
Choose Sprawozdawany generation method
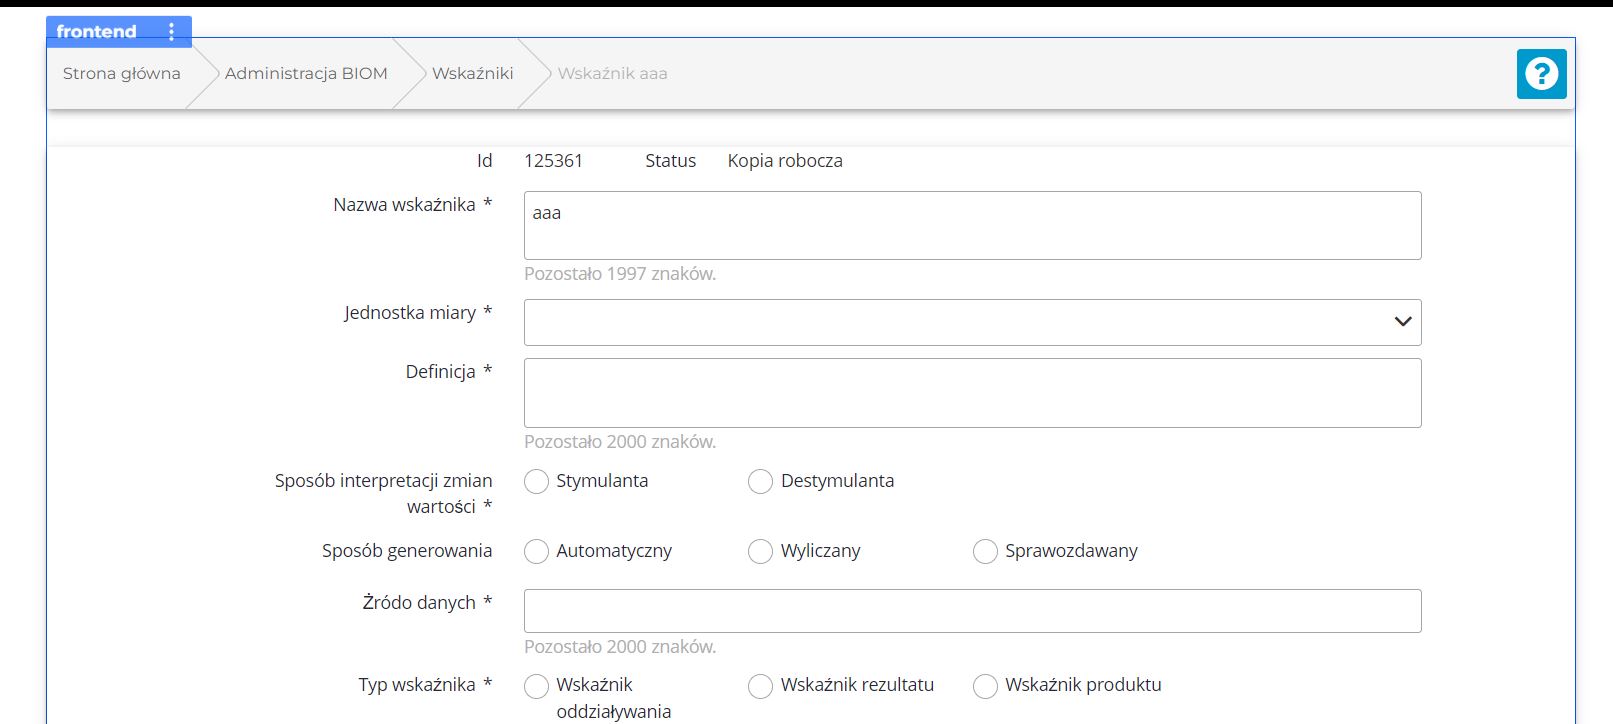tap(985, 552)
